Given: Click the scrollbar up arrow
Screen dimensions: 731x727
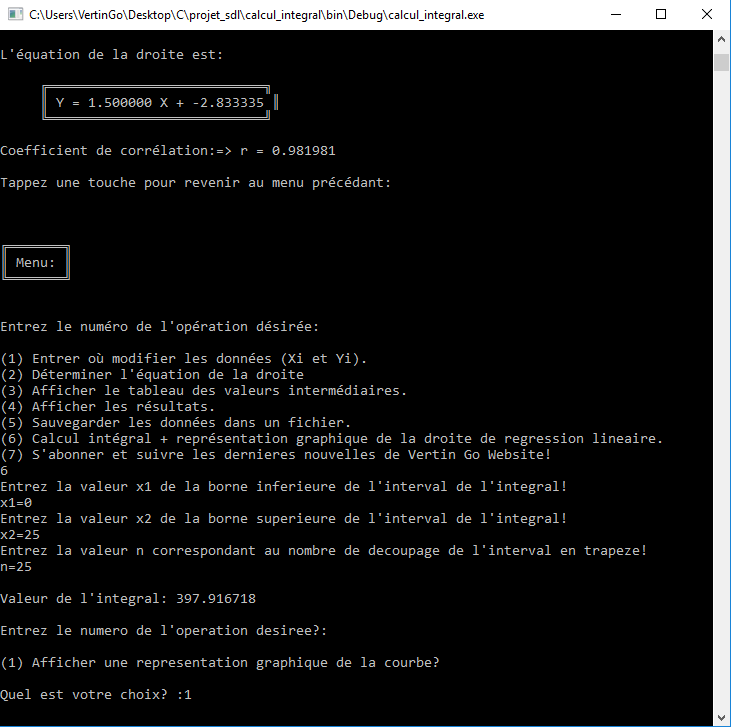Looking at the screenshot, I should pos(721,39).
